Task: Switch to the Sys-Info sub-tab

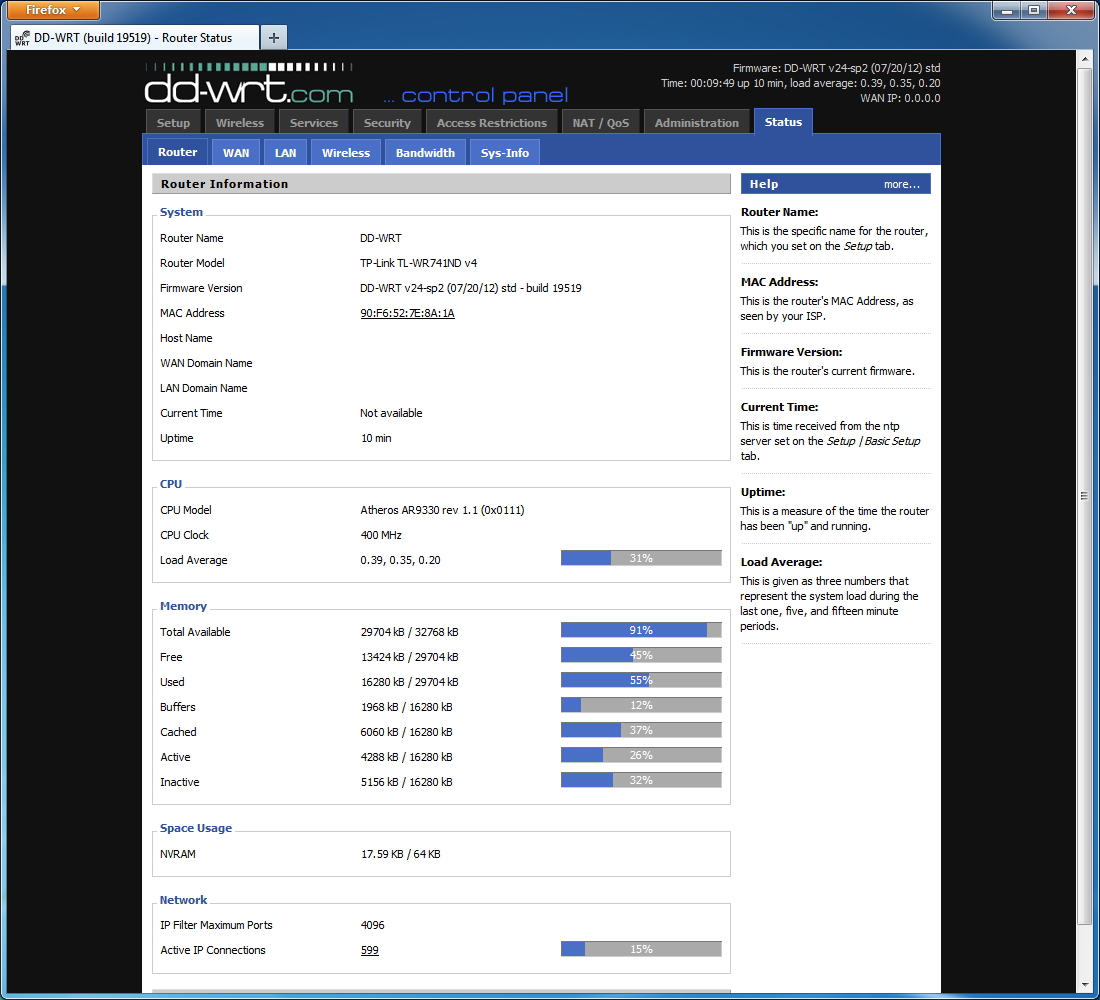Action: tap(504, 153)
